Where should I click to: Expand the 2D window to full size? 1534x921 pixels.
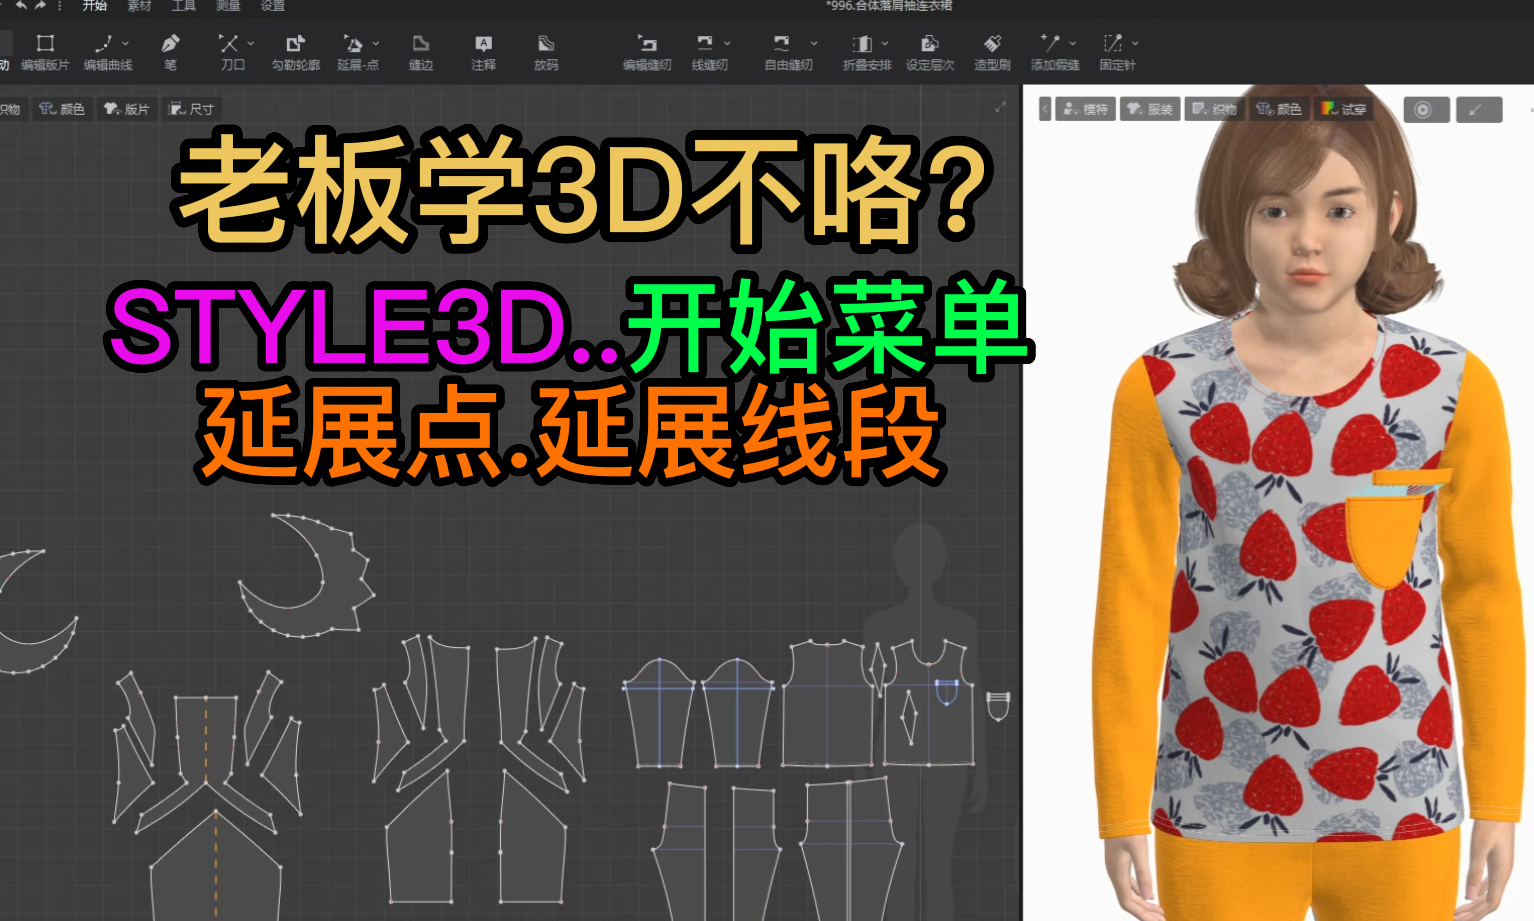click(1001, 107)
